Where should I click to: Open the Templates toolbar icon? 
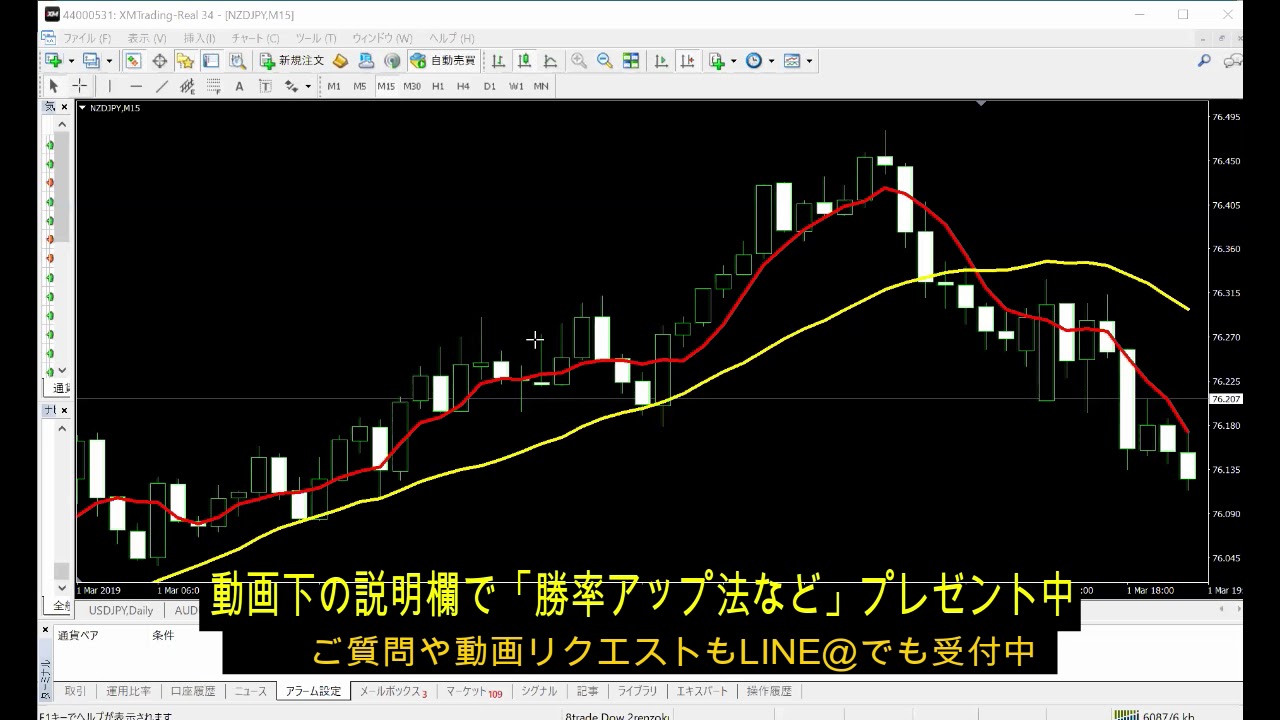(x=792, y=61)
